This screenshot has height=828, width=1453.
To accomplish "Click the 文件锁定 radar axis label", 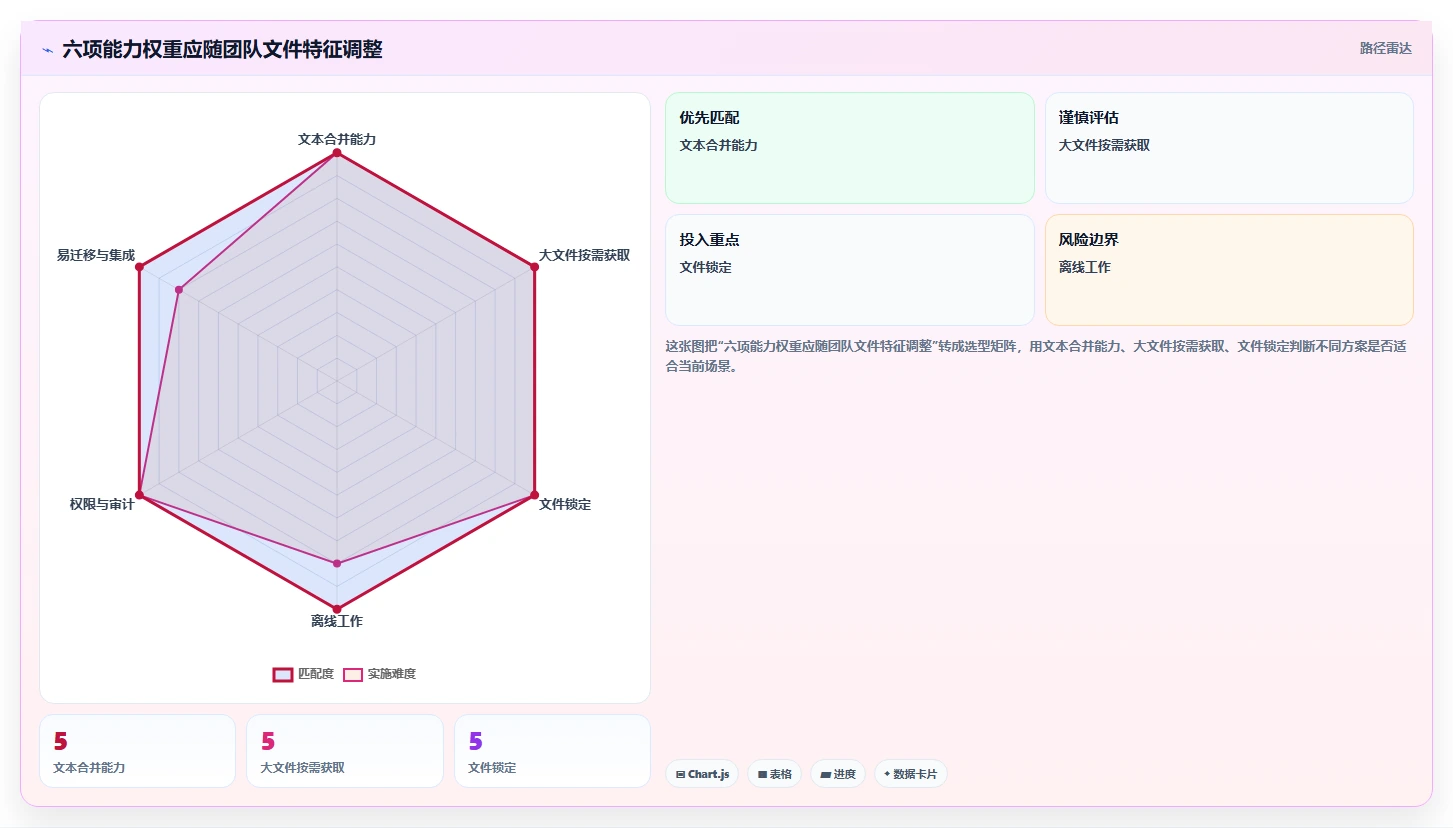I will (565, 504).
